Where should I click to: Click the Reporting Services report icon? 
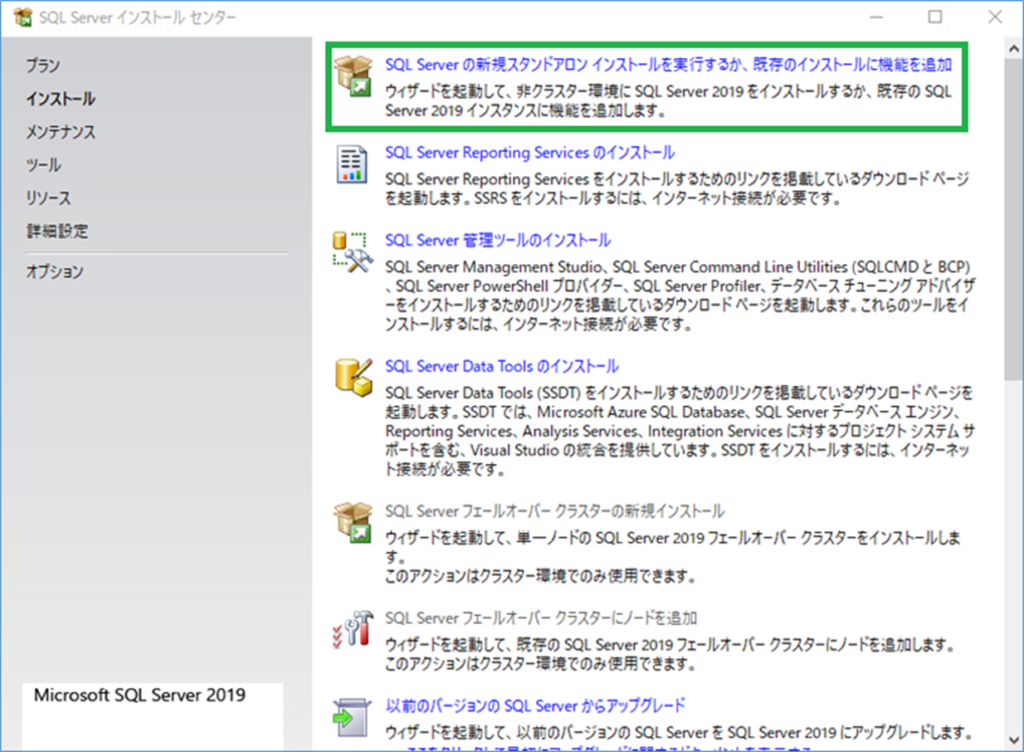click(351, 164)
